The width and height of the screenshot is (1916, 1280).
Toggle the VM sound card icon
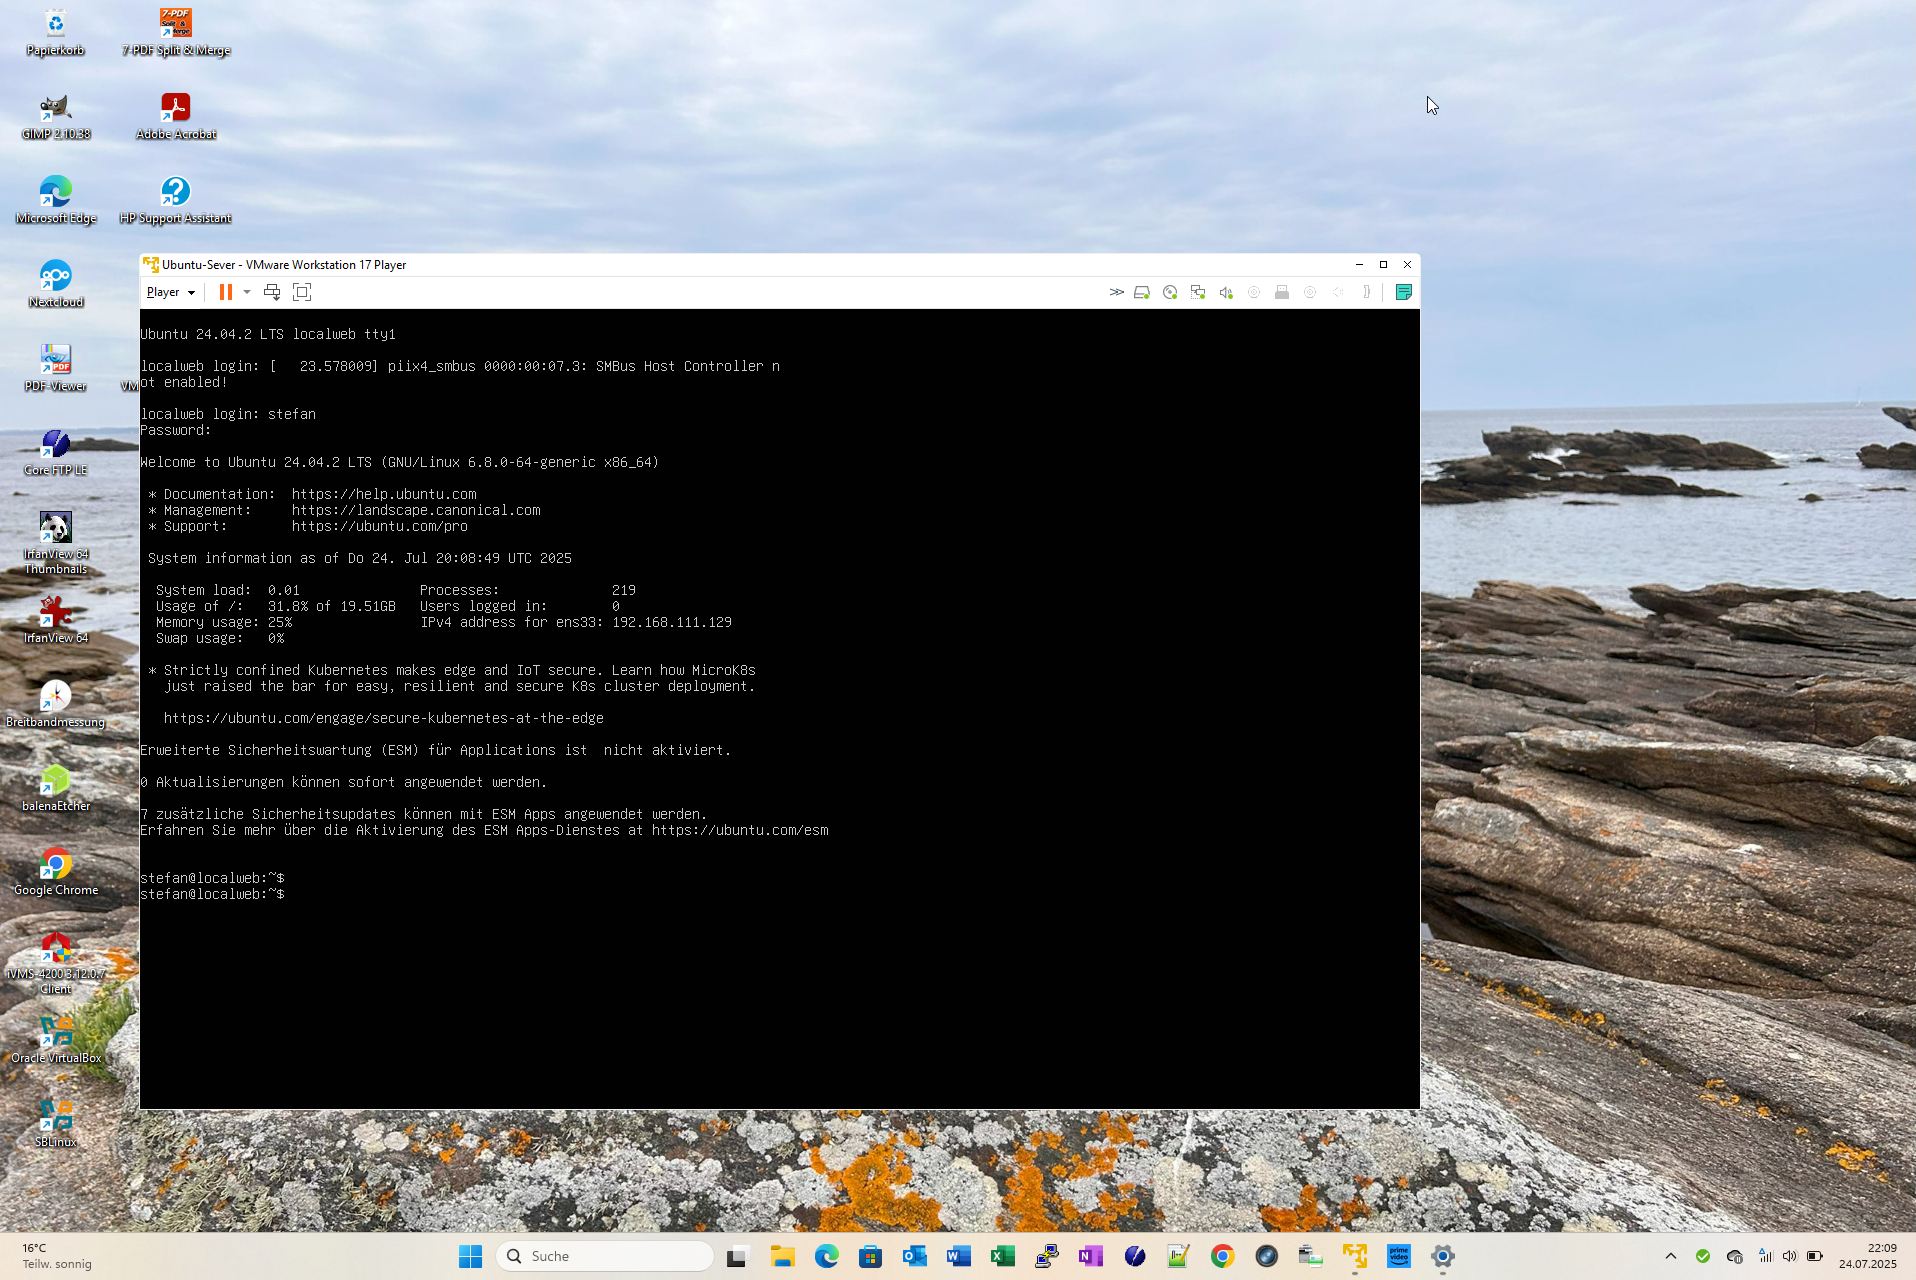[1225, 292]
